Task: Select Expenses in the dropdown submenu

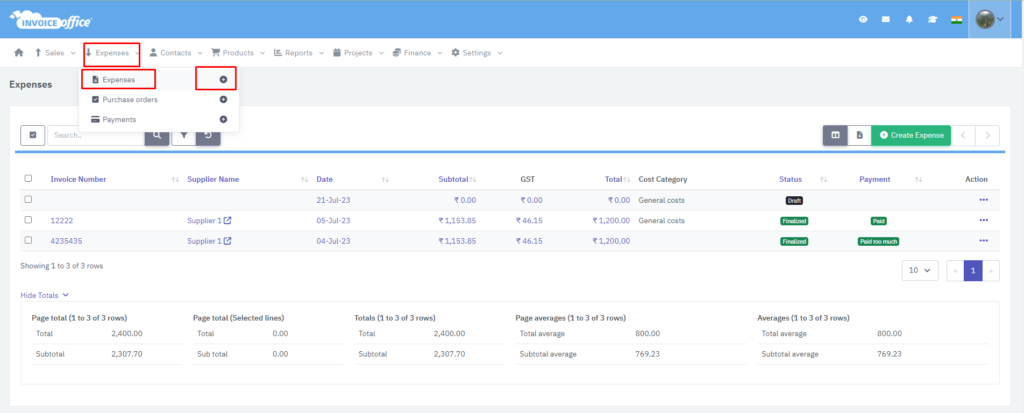Action: click(118, 80)
